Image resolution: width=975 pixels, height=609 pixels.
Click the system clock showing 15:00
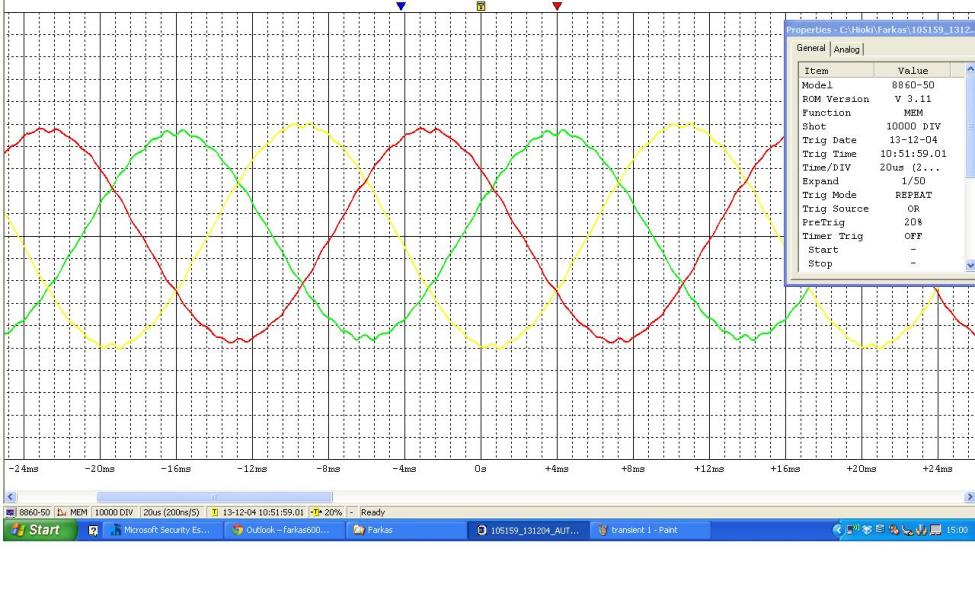[x=957, y=530]
